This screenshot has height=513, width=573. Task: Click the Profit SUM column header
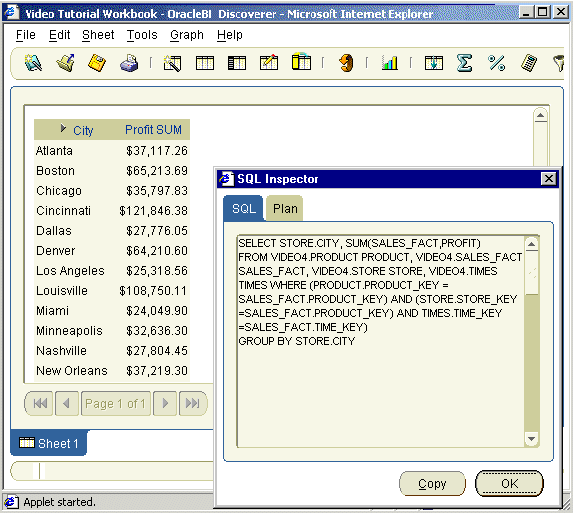(153, 130)
